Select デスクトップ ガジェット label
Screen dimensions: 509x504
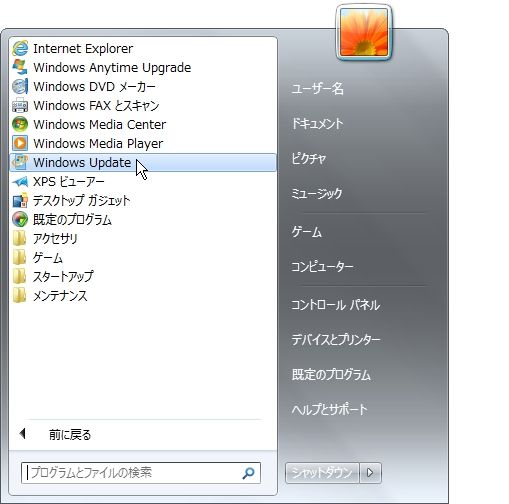pyautogui.click(x=81, y=201)
